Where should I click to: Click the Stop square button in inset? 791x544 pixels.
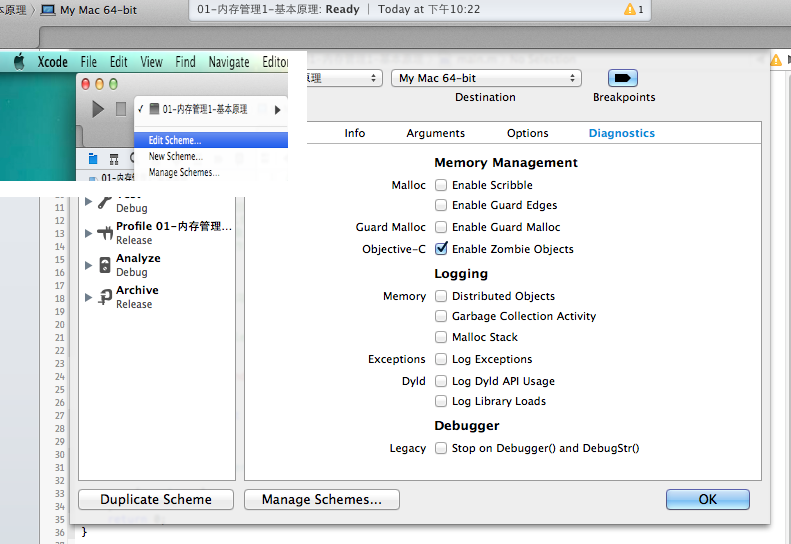121,109
